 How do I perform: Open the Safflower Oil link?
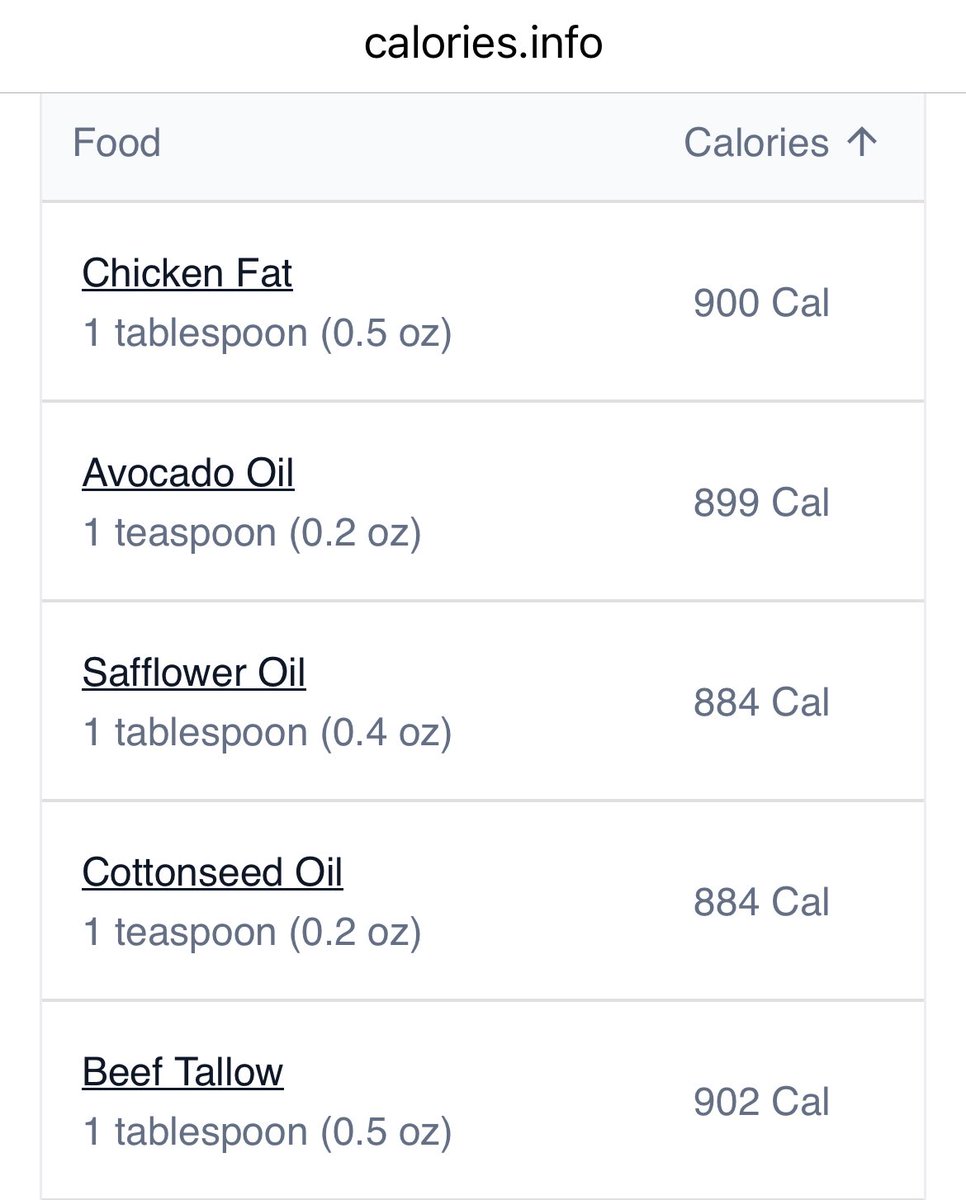(194, 672)
